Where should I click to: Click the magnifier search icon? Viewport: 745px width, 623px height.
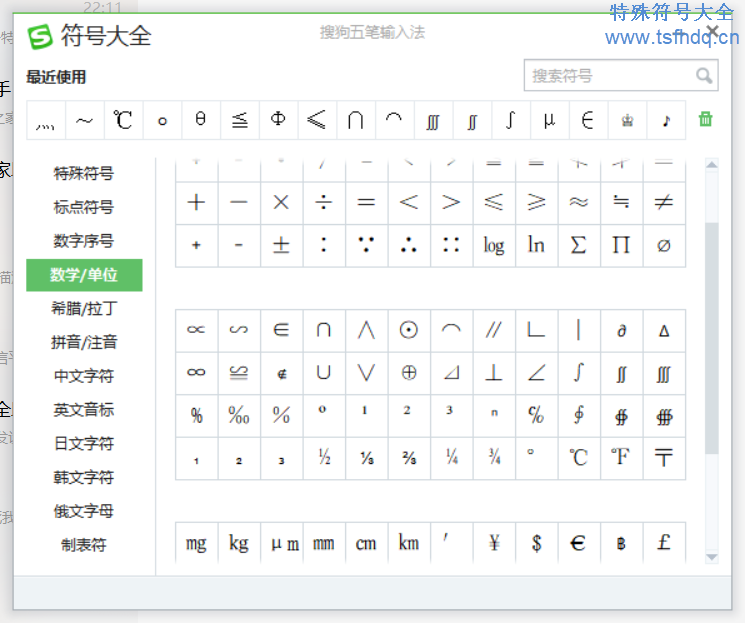point(704,76)
